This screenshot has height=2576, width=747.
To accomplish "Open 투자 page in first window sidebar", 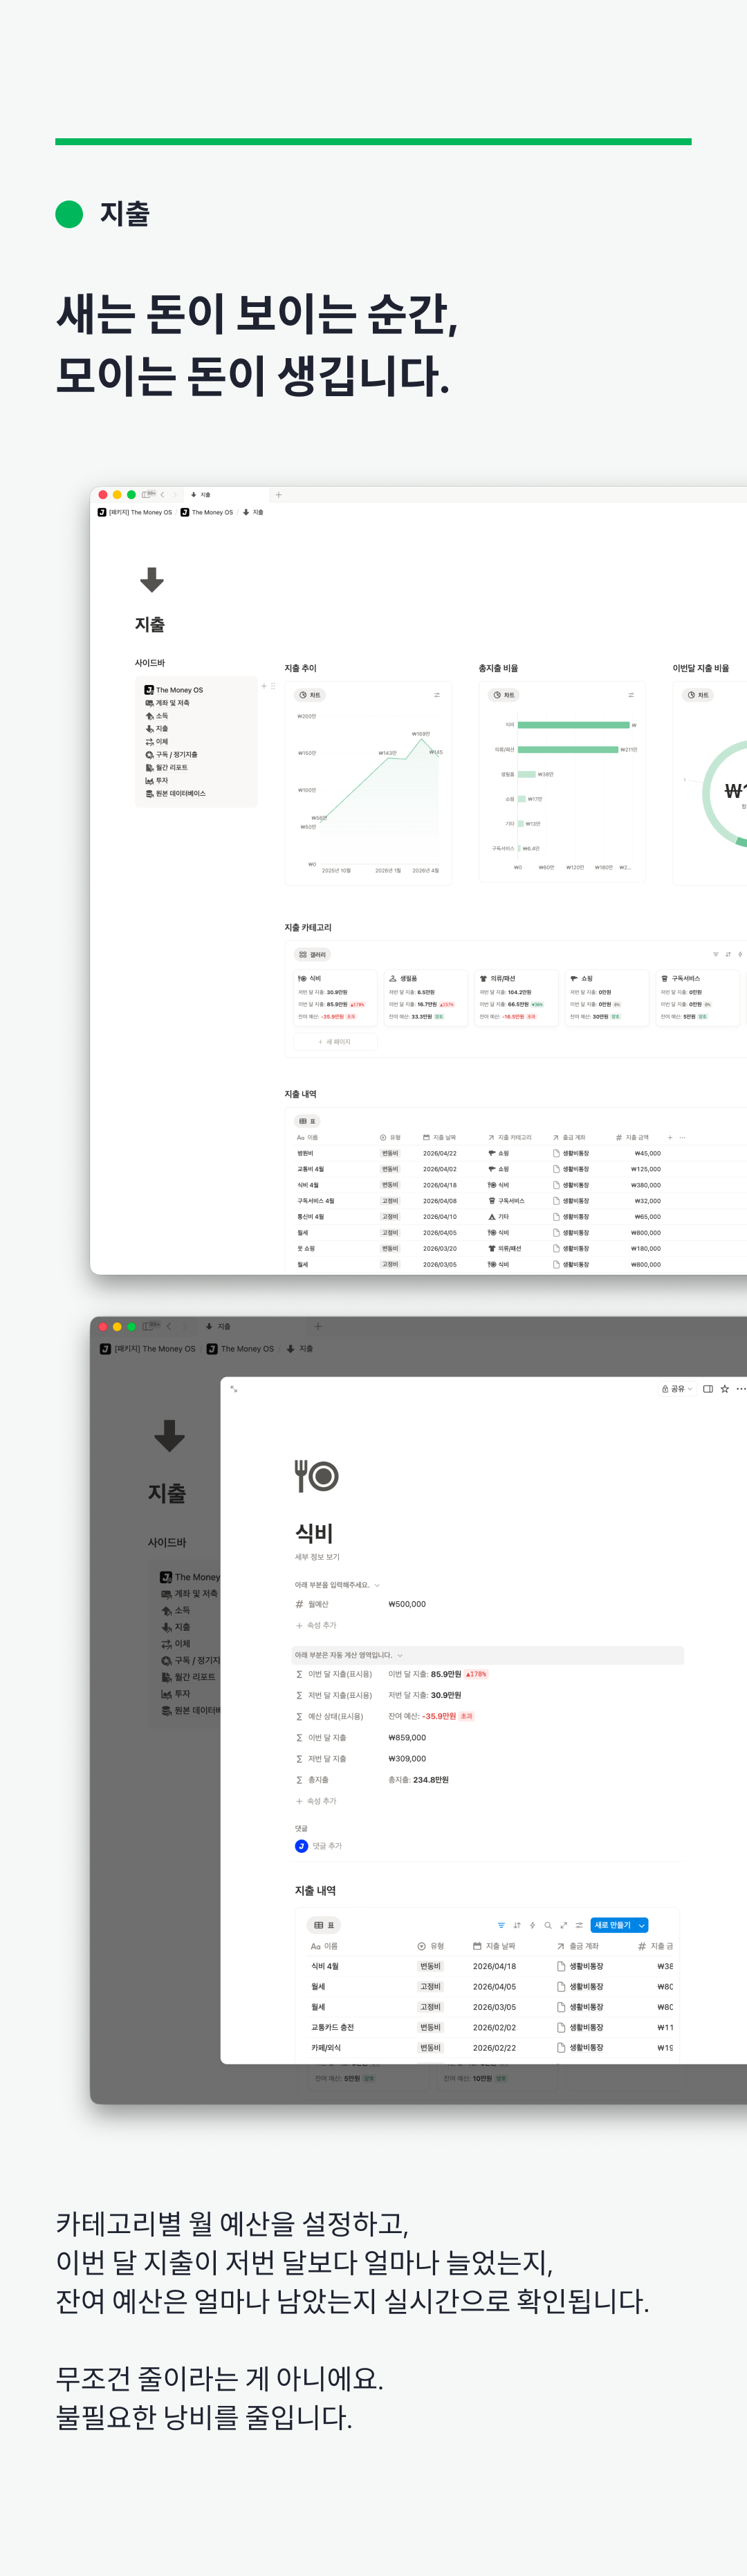I will [156, 781].
